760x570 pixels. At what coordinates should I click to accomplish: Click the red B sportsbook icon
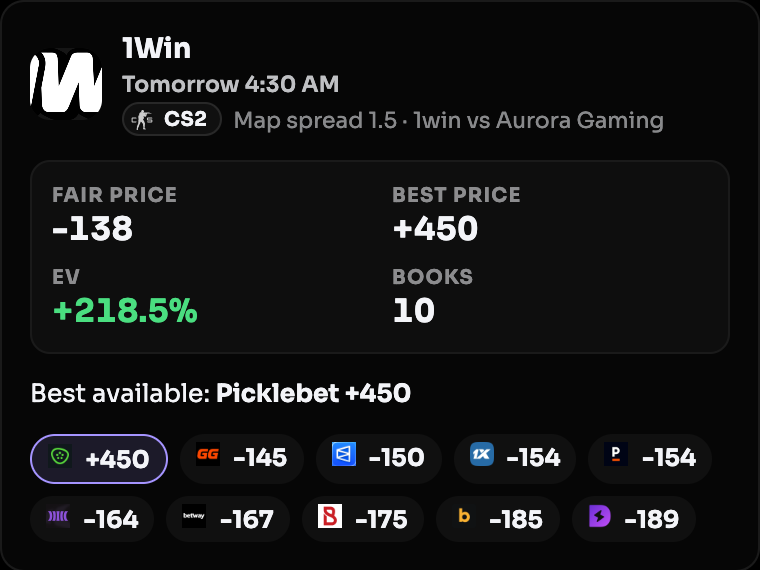click(x=330, y=516)
